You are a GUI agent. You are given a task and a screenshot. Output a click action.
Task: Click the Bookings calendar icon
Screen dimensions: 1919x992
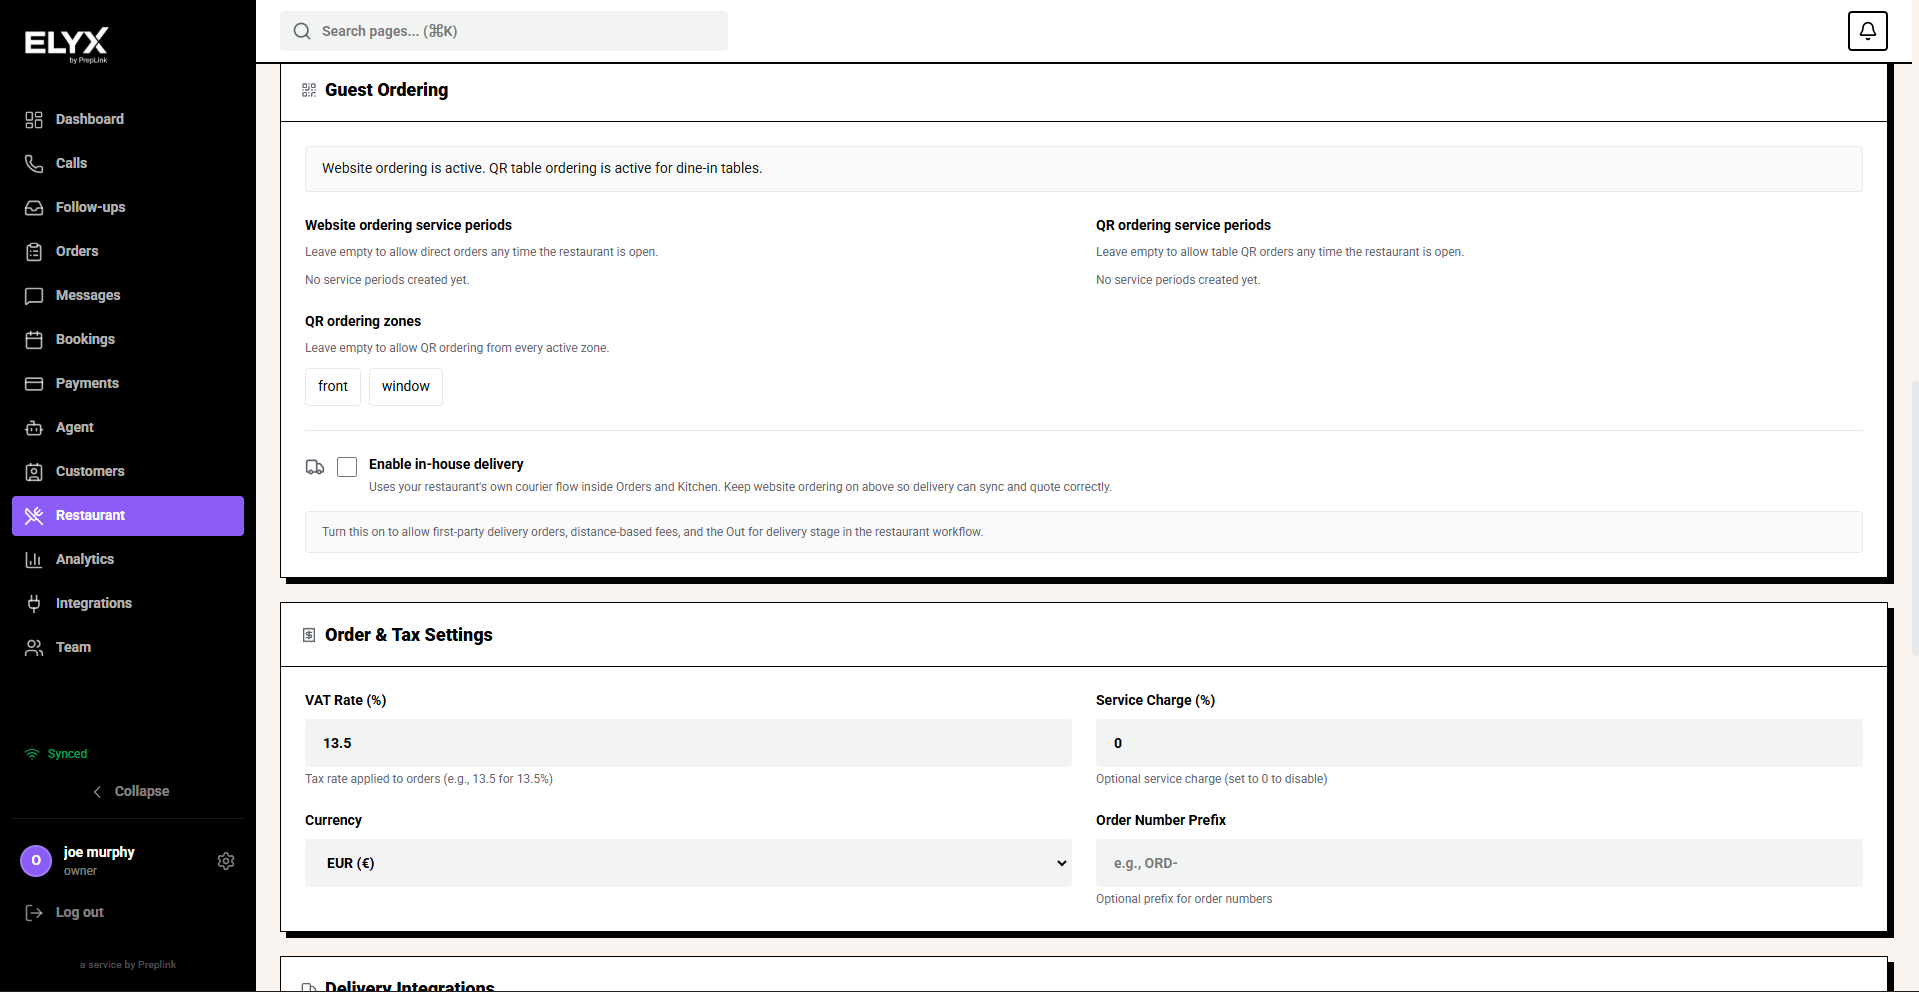[34, 340]
